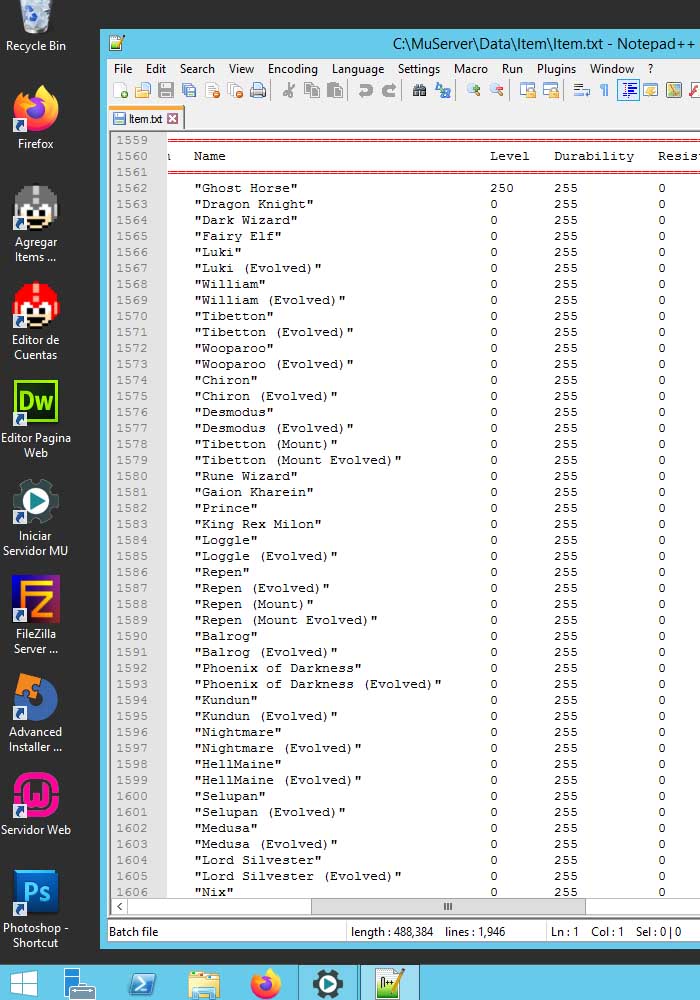This screenshot has width=700, height=1000.
Task: Open the Encoding menu
Action: [293, 69]
